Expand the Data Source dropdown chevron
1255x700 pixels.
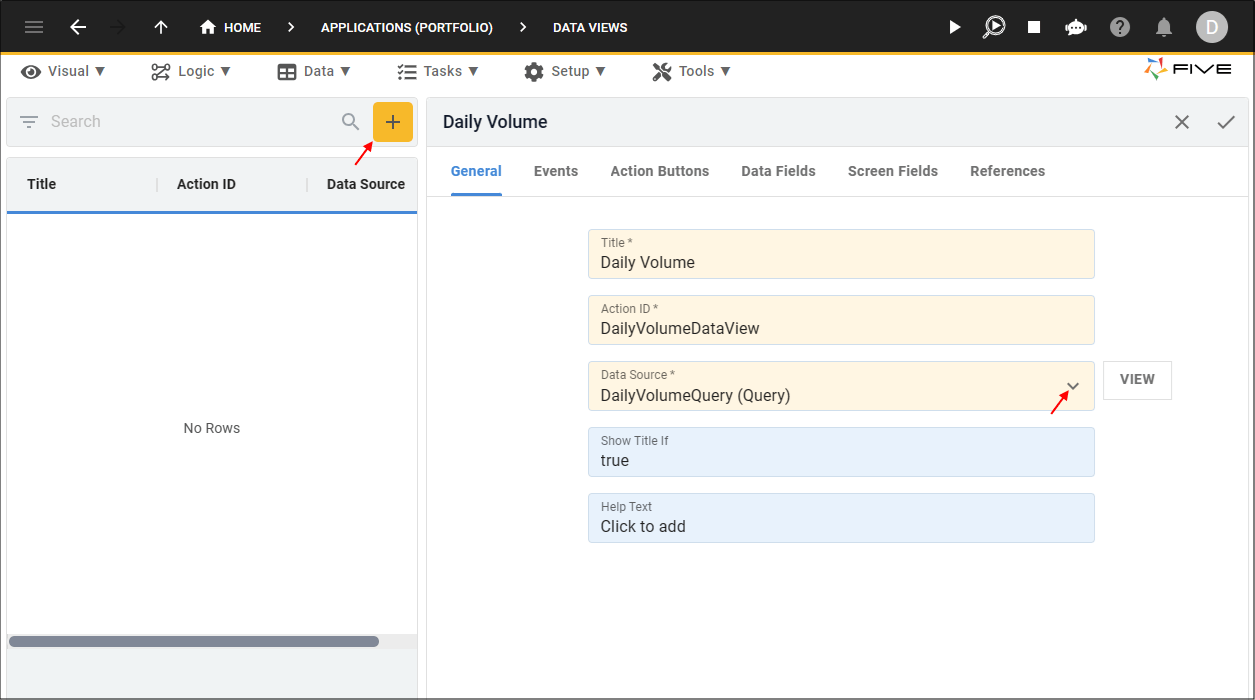pyautogui.click(x=1073, y=386)
